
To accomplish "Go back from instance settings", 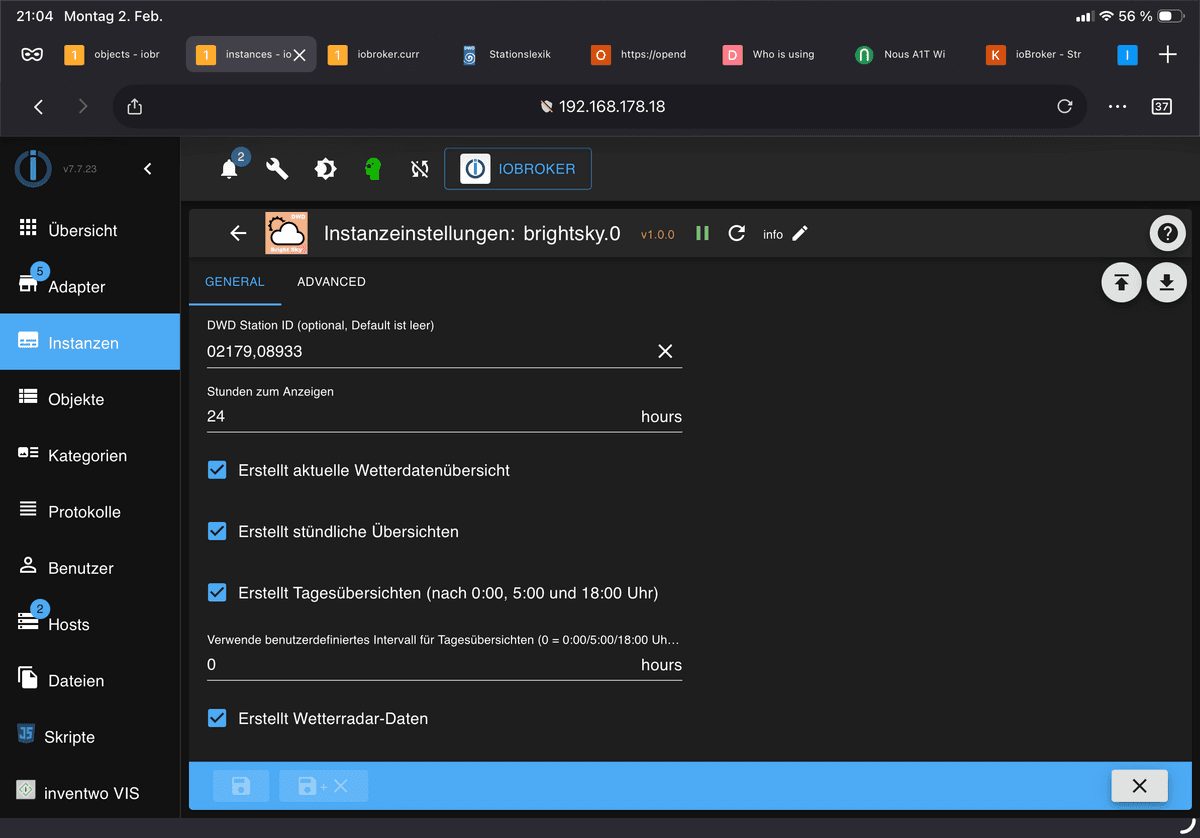I will pos(238,233).
